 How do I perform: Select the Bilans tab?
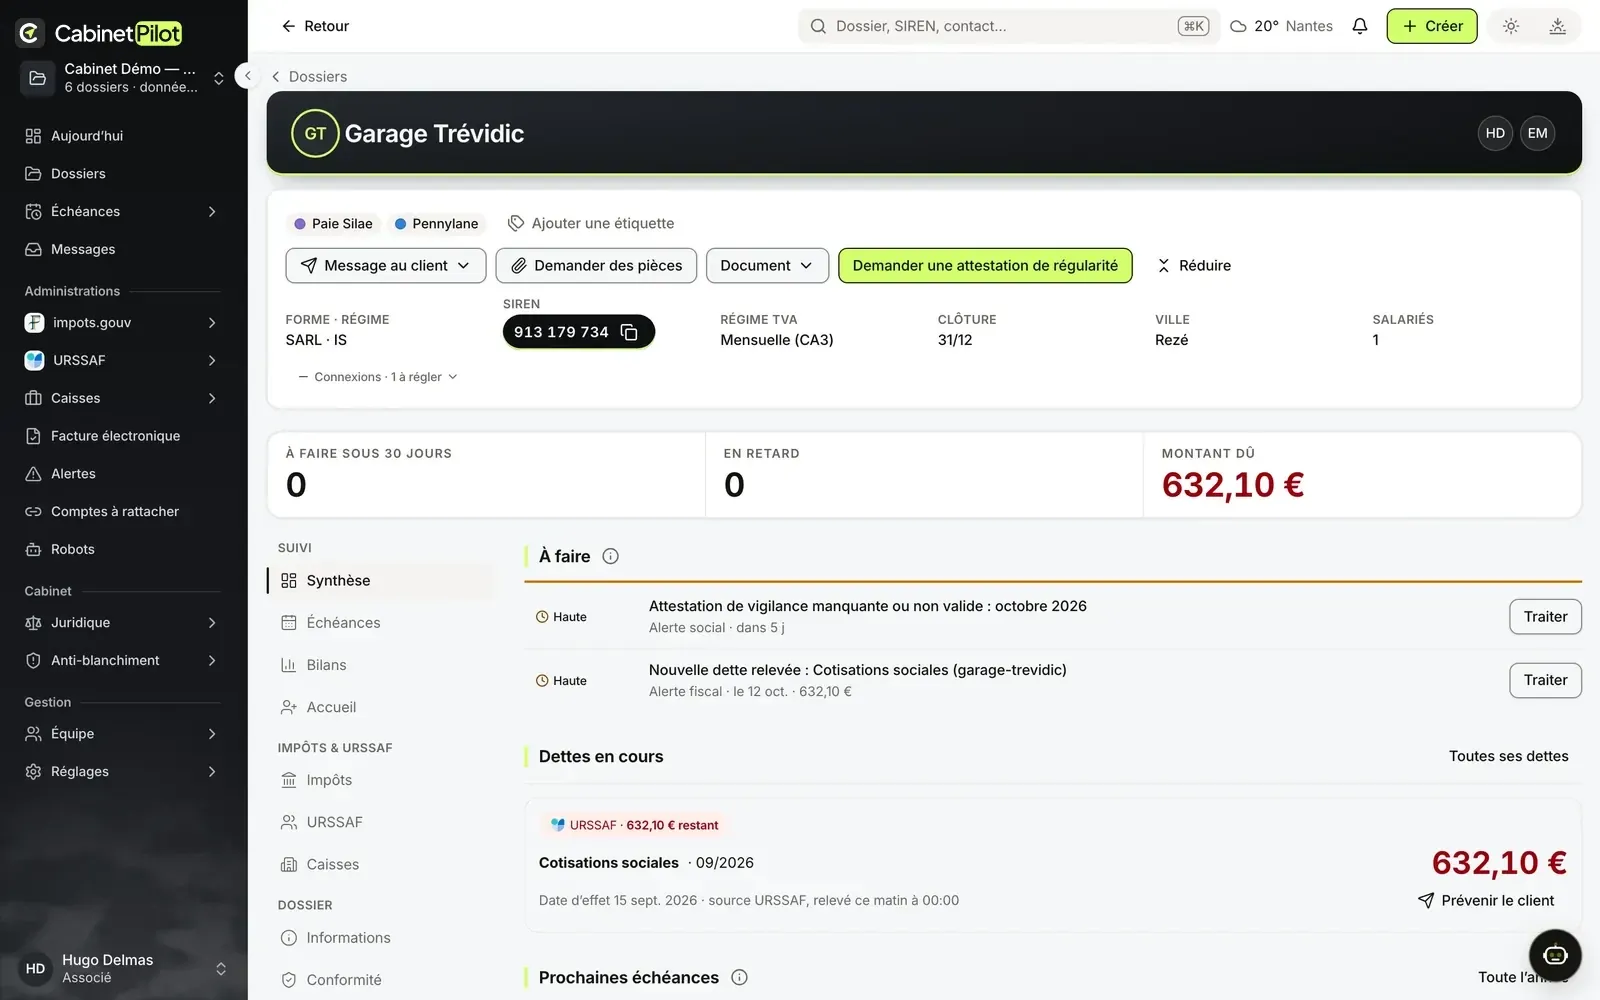click(380, 665)
